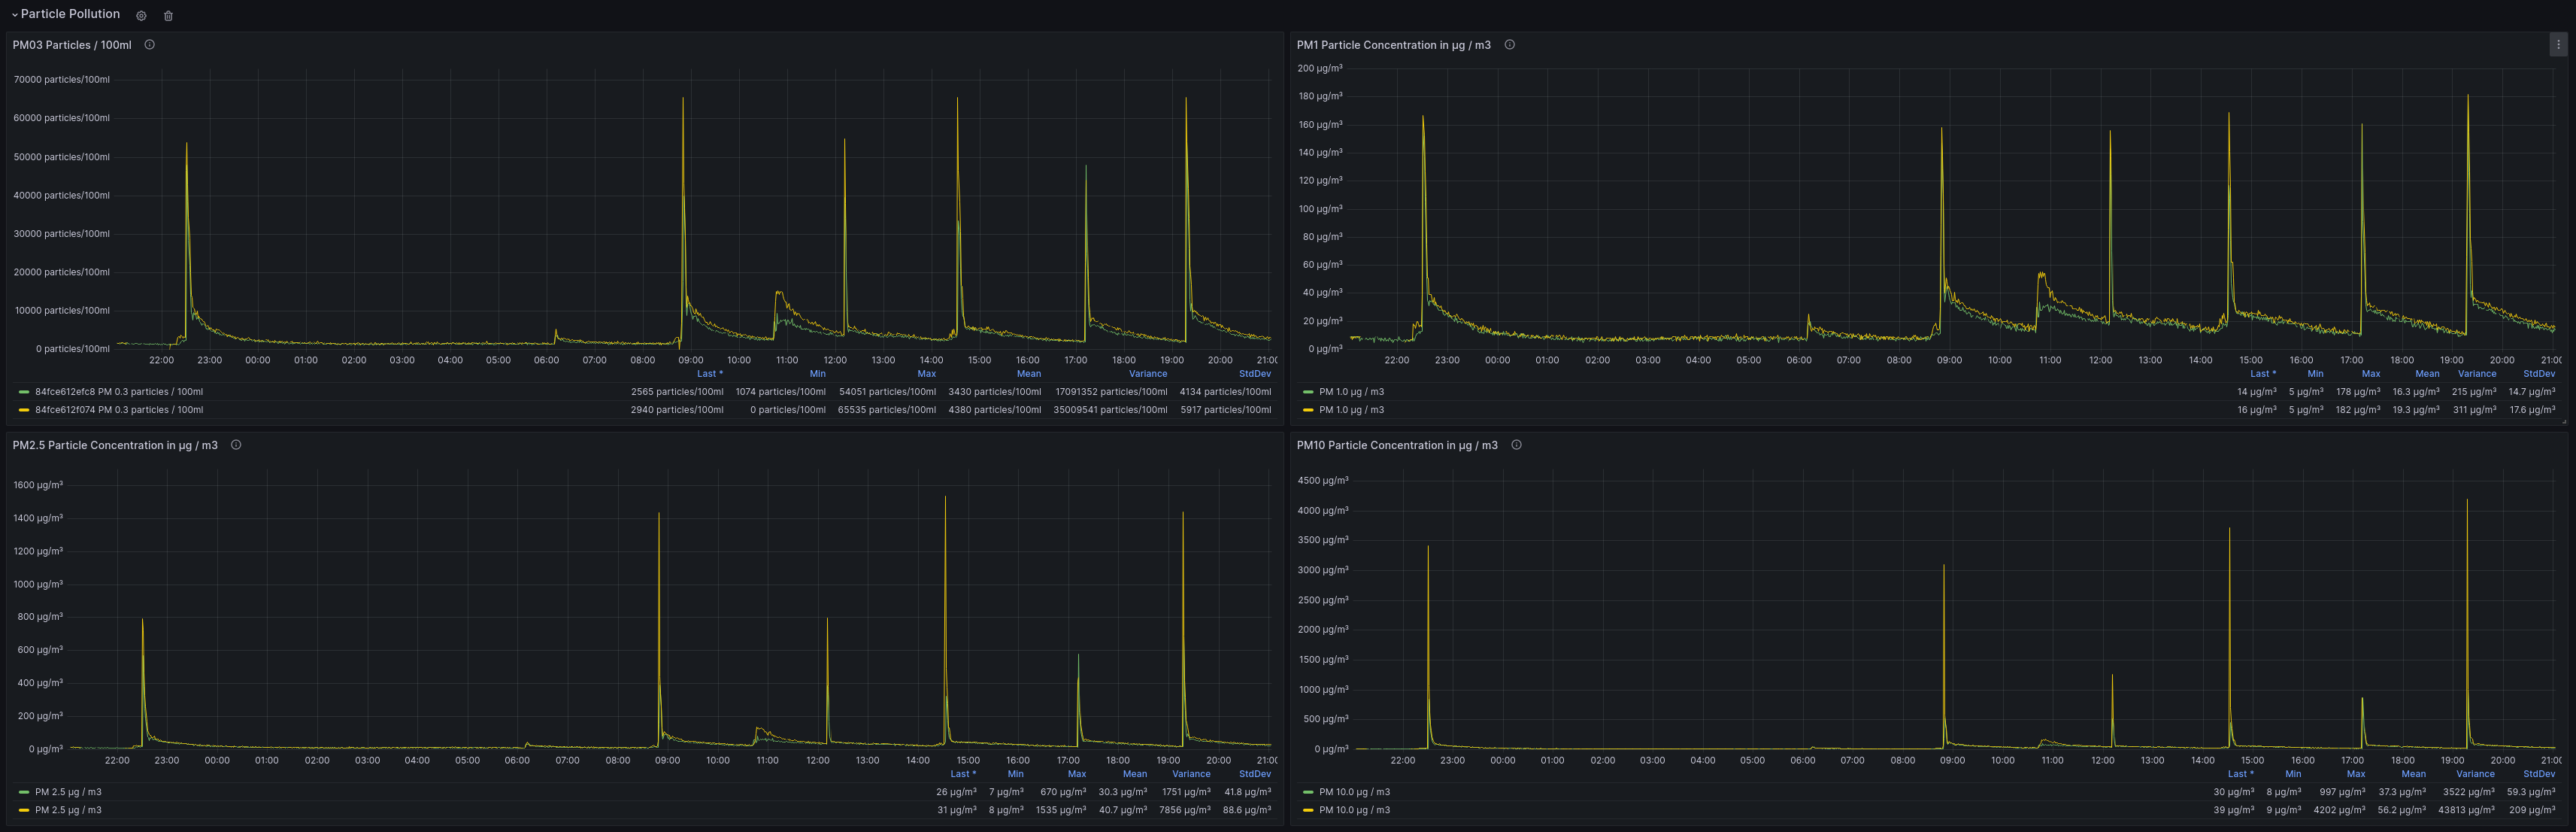Viewport: 2576px width, 832px height.
Task: Toggle the green PM 10.0 µg / m3 series
Action: [1354, 792]
